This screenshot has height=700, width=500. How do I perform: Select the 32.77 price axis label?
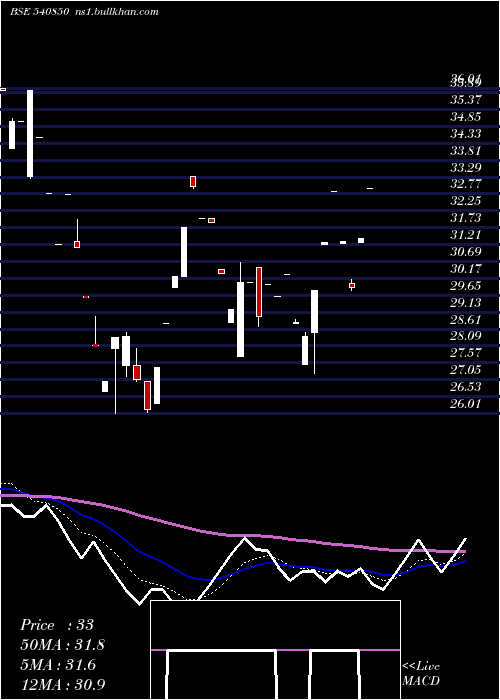[466, 184]
